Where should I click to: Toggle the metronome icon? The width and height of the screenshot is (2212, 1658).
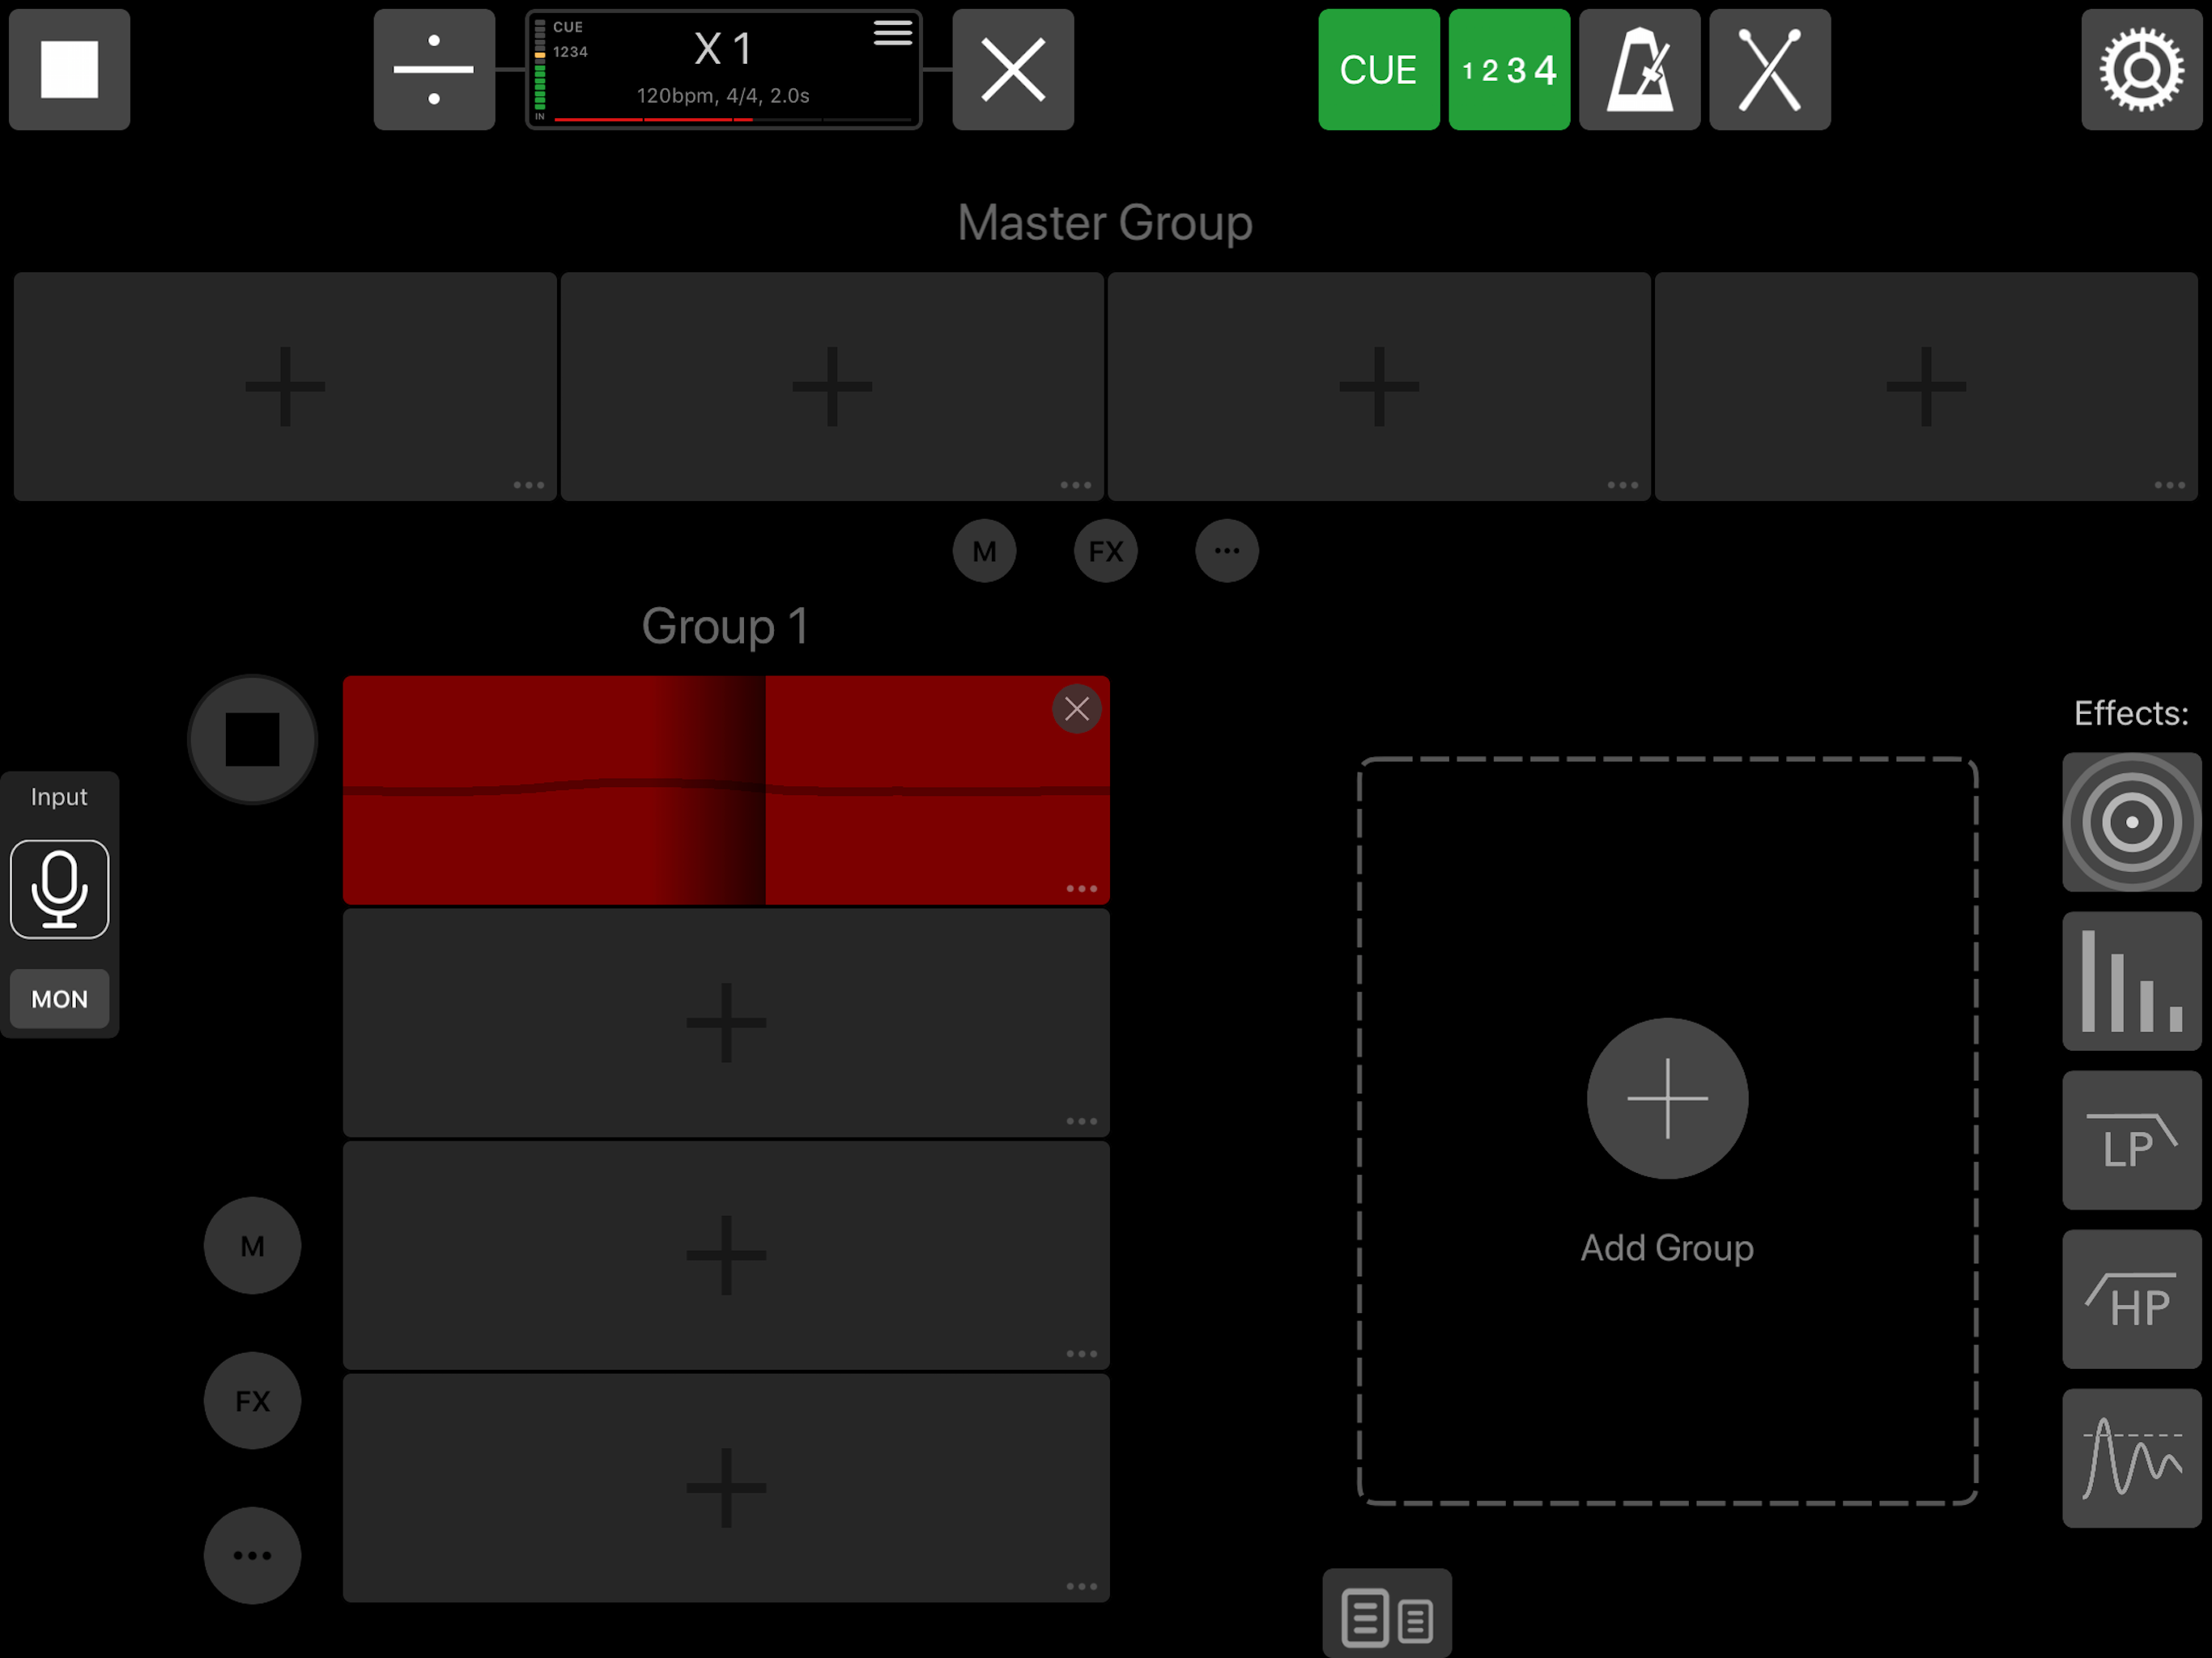click(x=1639, y=70)
